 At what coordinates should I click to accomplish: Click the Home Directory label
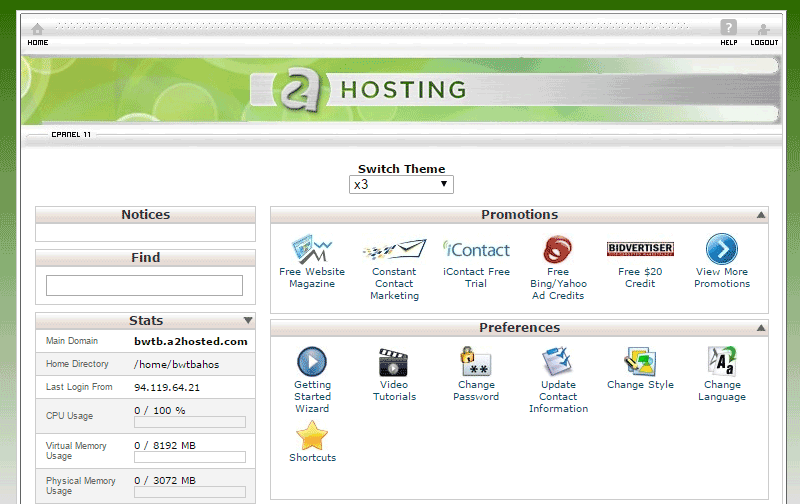coord(77,364)
